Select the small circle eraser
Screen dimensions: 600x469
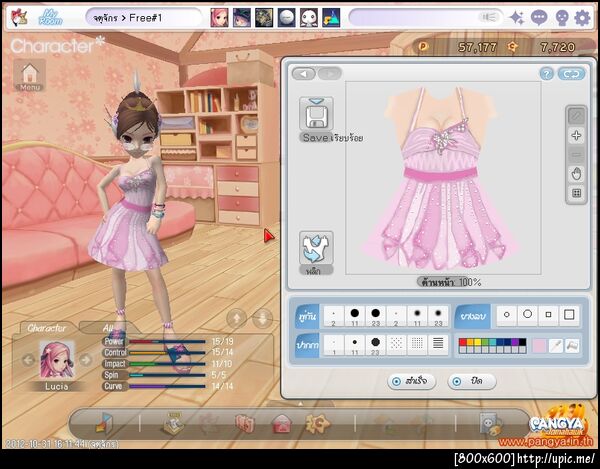[507, 315]
